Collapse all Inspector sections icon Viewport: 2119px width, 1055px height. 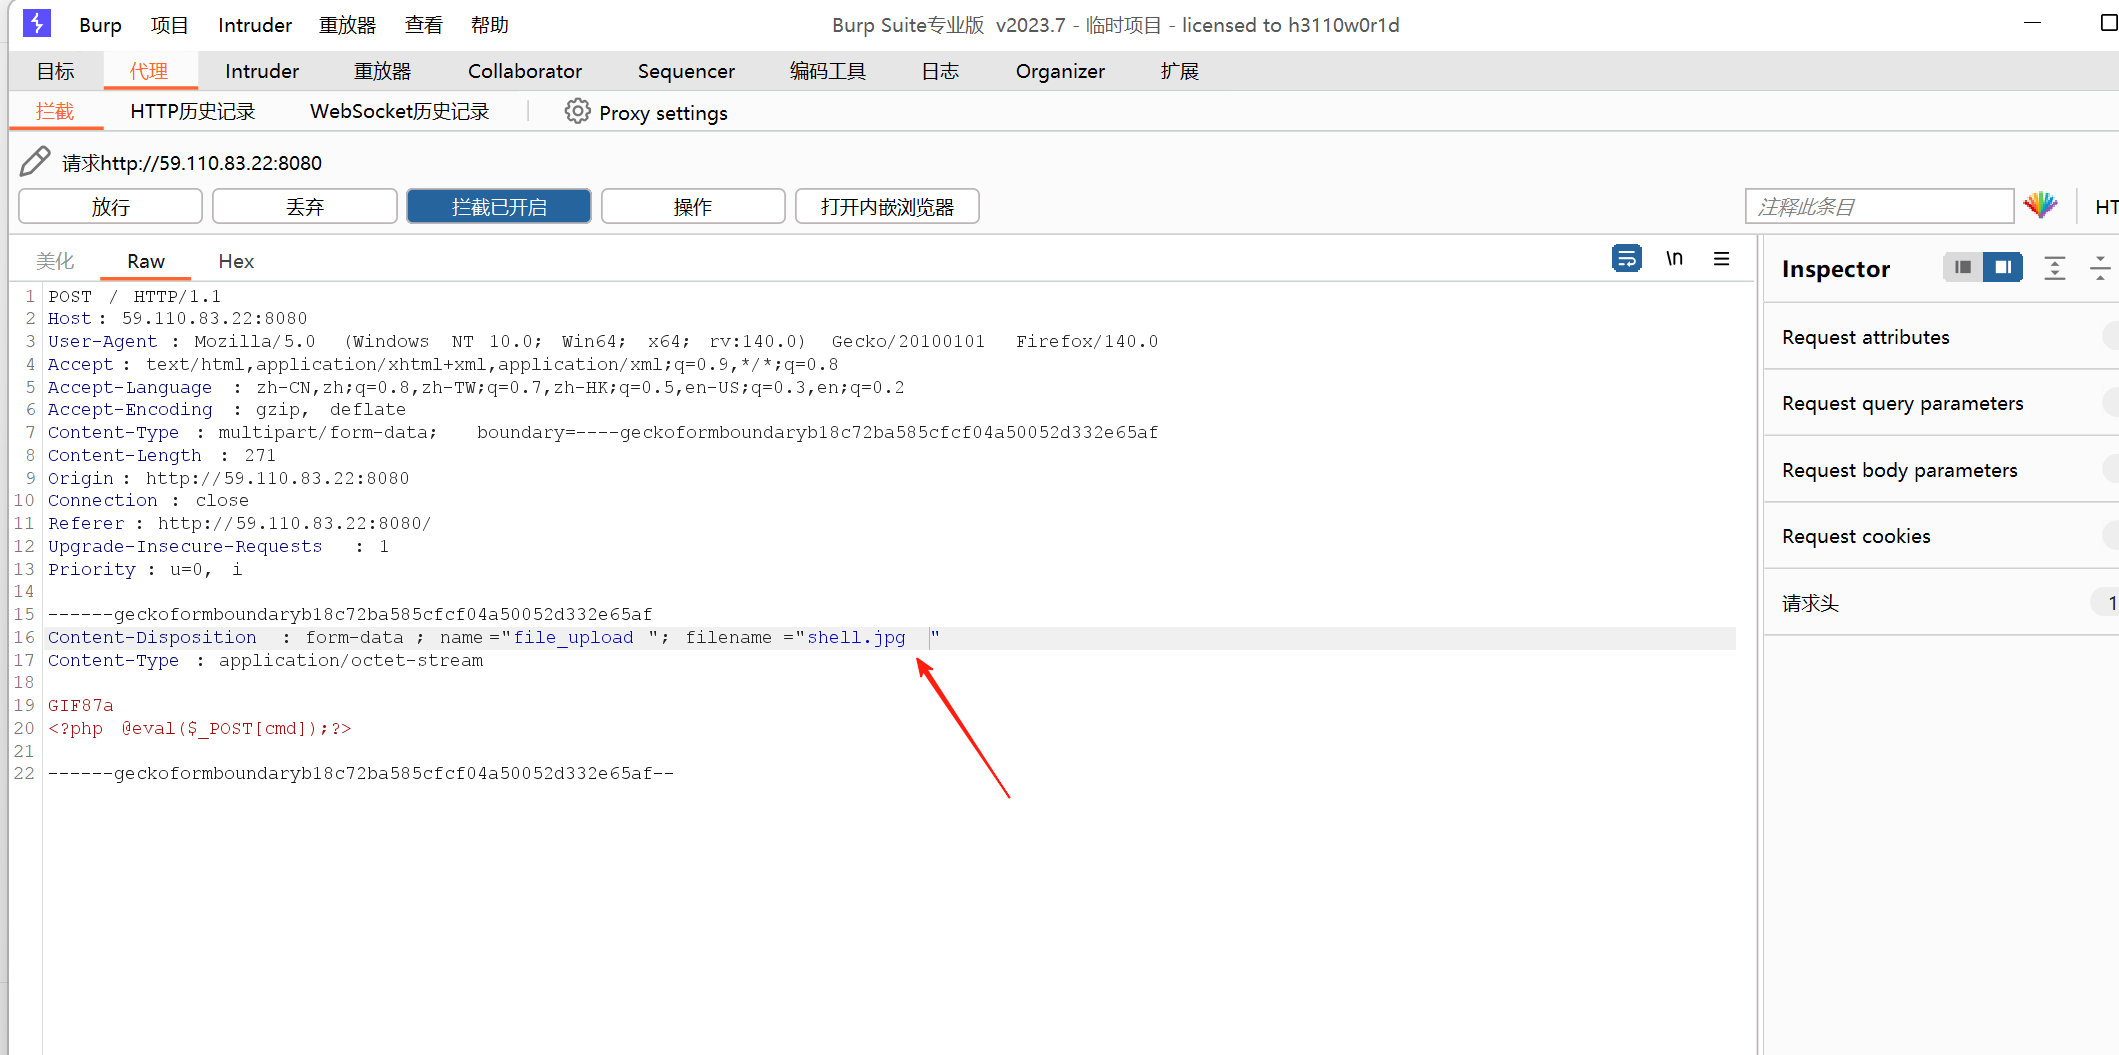point(2099,267)
